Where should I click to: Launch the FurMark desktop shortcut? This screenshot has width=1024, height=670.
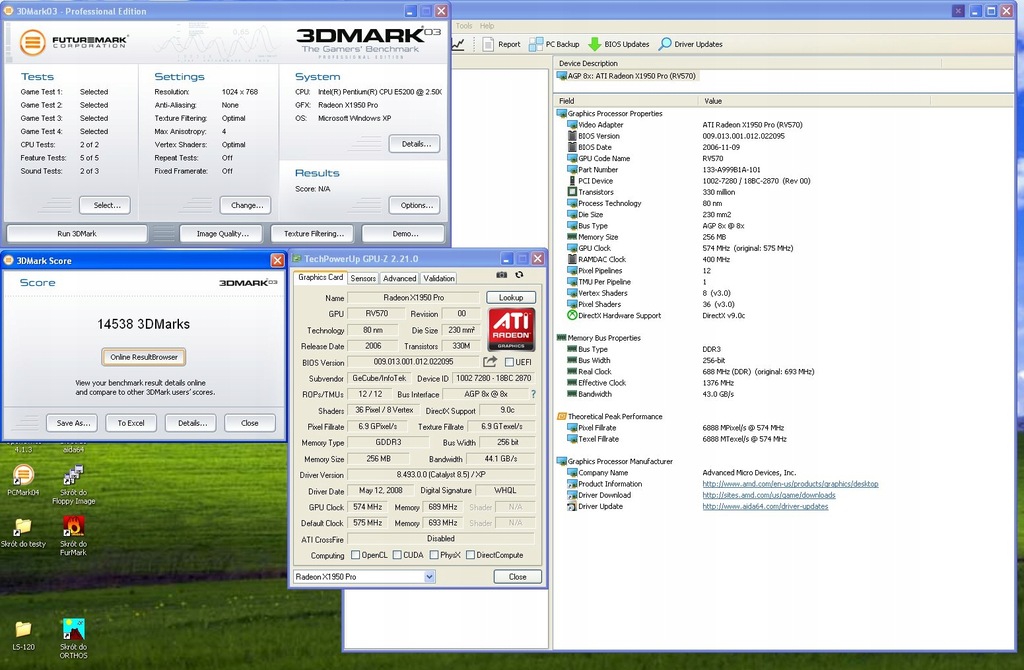(x=73, y=527)
